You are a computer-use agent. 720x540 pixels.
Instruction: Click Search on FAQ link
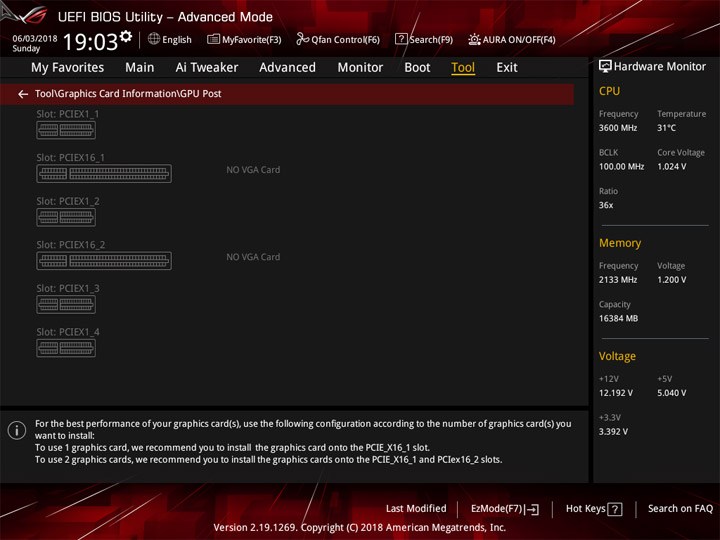[680, 509]
